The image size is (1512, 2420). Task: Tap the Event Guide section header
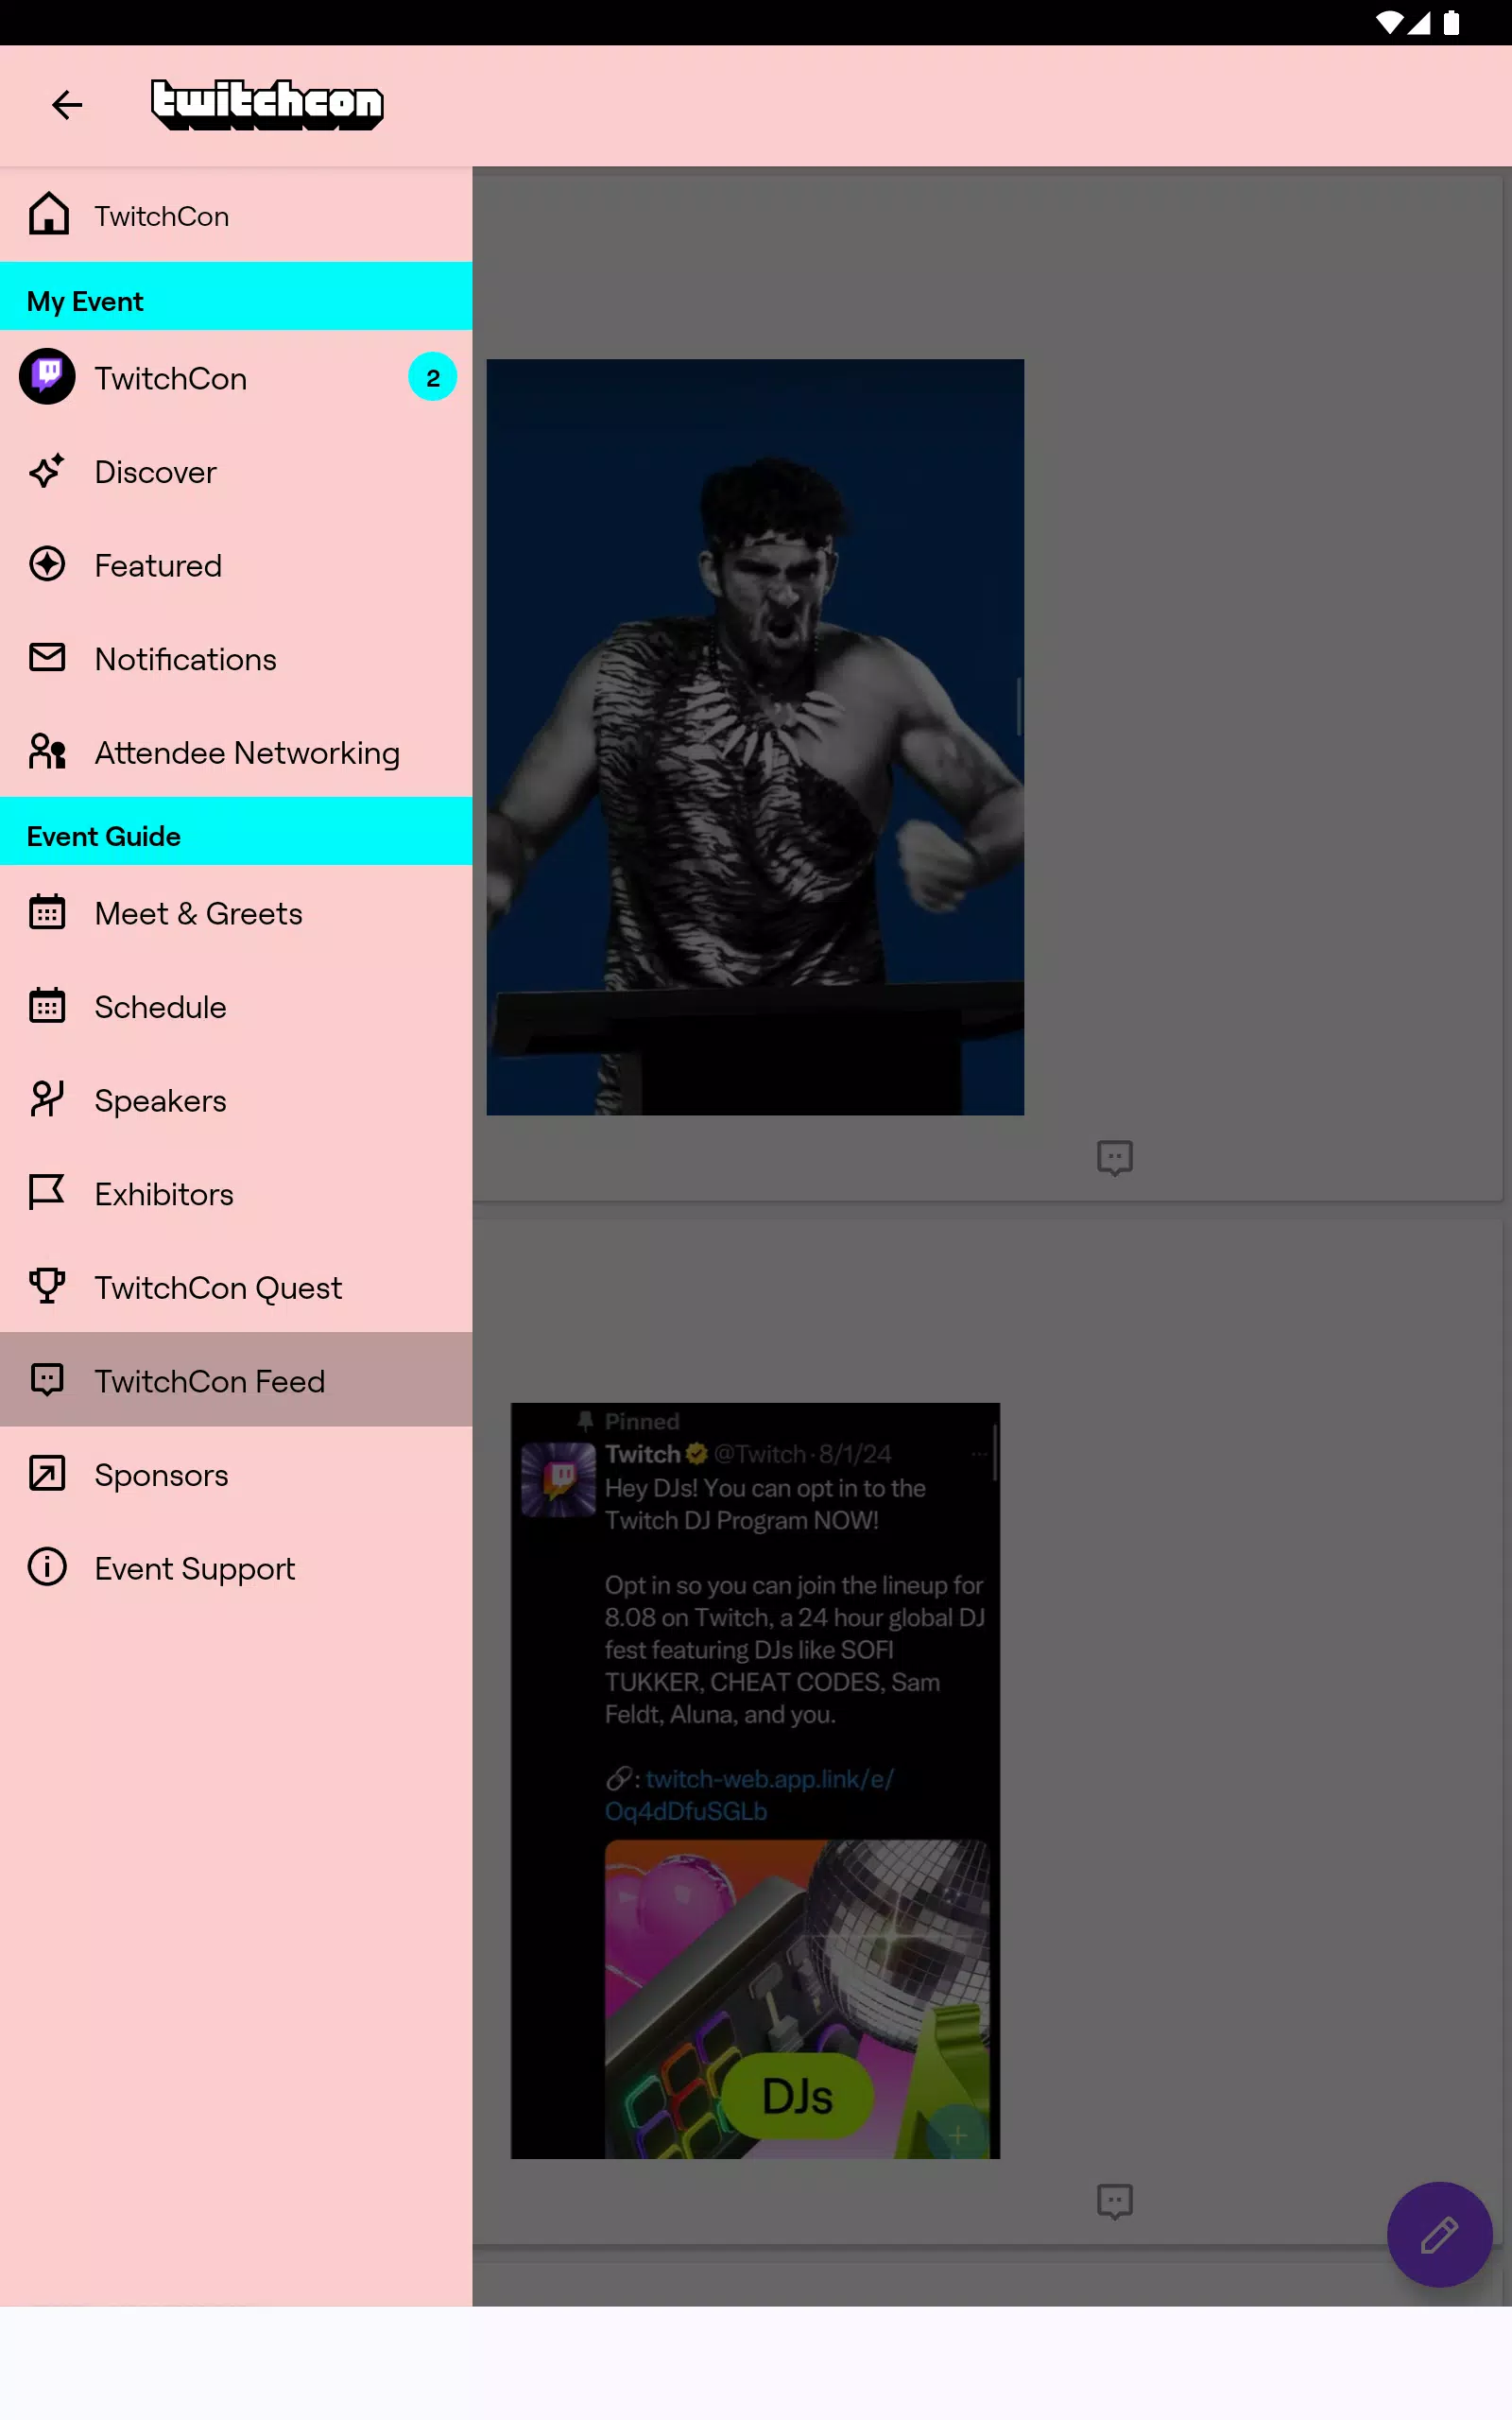click(x=236, y=832)
